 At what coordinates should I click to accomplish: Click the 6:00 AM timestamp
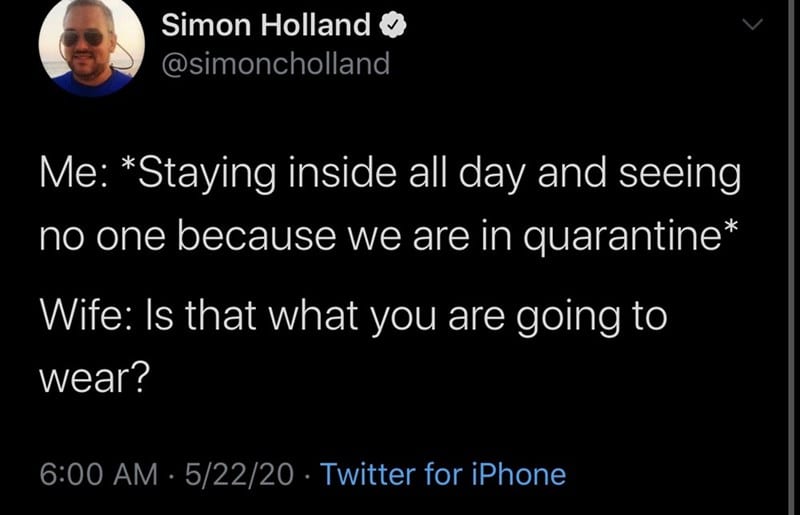(x=99, y=474)
